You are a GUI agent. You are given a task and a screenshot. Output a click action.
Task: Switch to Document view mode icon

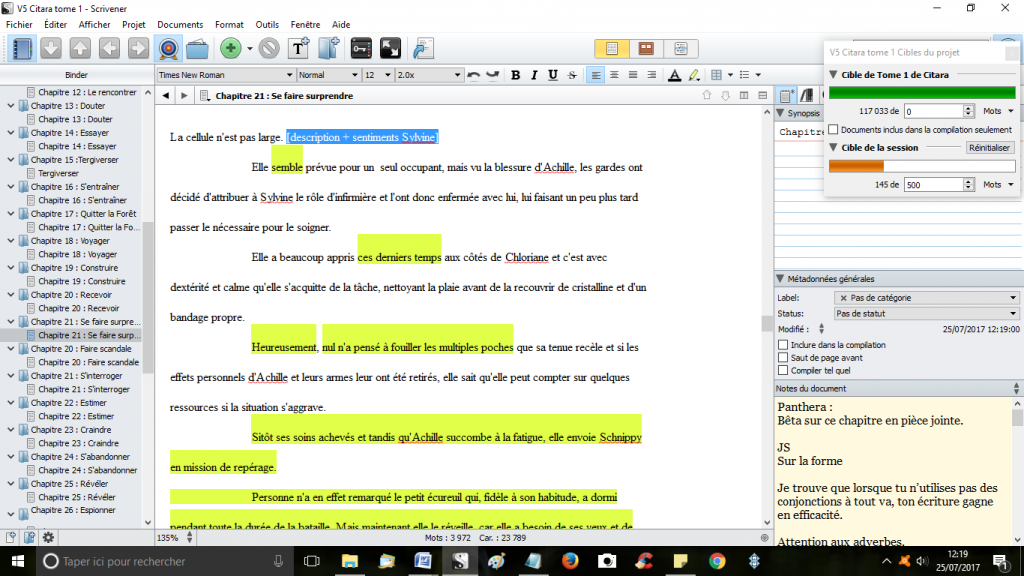(x=612, y=49)
